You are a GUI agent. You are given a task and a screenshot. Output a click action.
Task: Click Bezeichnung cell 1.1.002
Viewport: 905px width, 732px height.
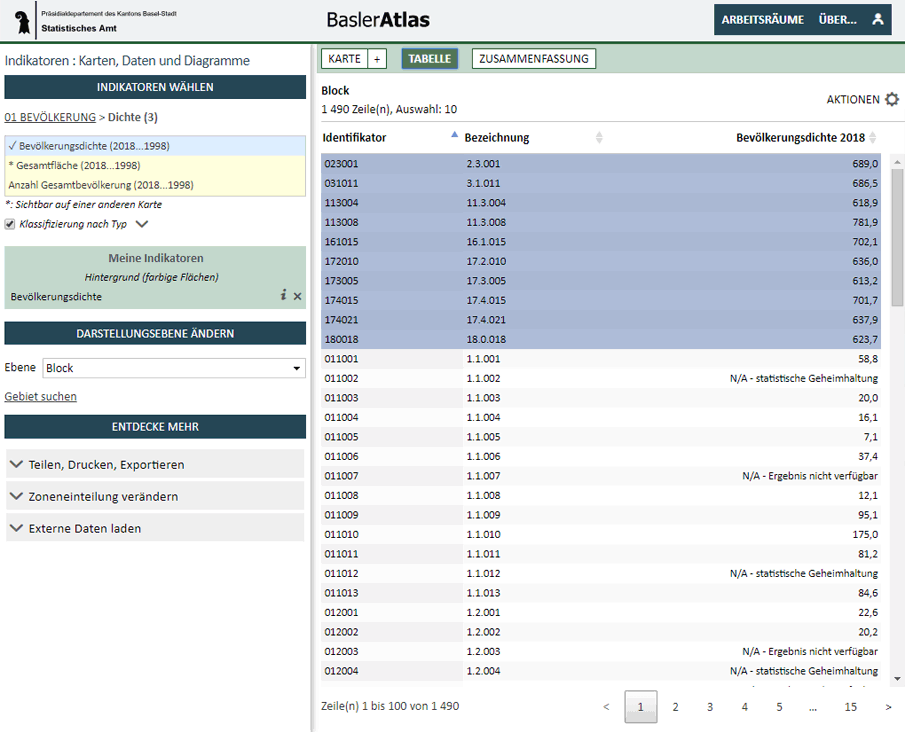point(484,379)
